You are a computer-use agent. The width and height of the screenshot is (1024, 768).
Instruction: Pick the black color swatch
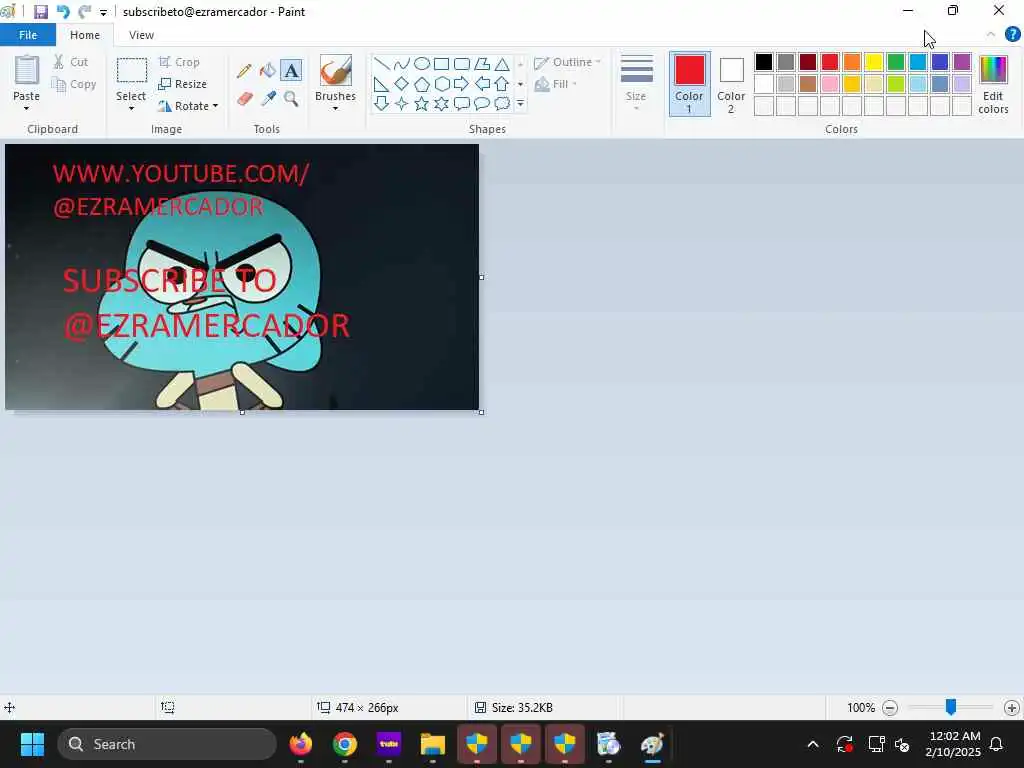point(763,62)
